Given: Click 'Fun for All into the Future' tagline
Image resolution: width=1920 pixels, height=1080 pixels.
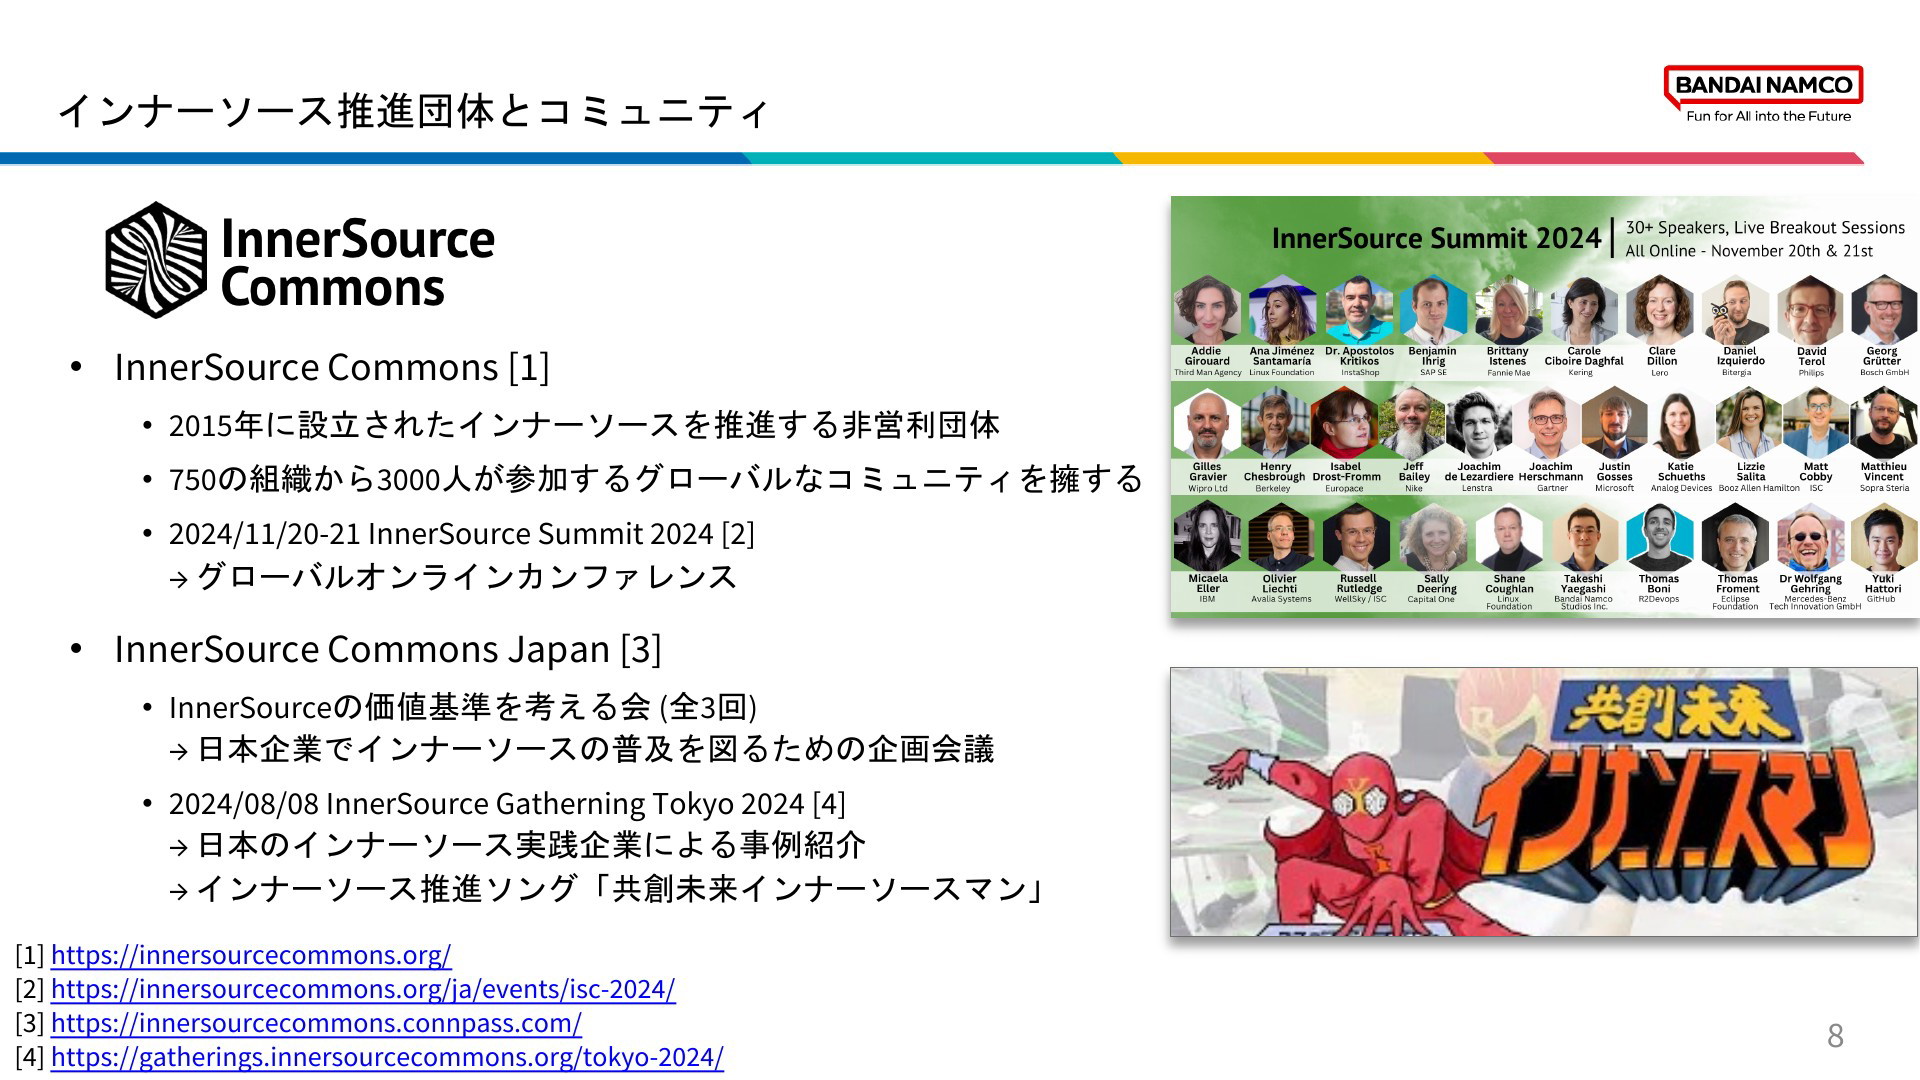Looking at the screenshot, I should pos(1768,116).
